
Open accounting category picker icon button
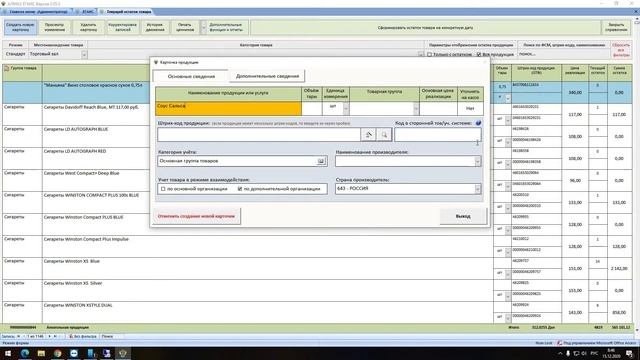(321, 161)
